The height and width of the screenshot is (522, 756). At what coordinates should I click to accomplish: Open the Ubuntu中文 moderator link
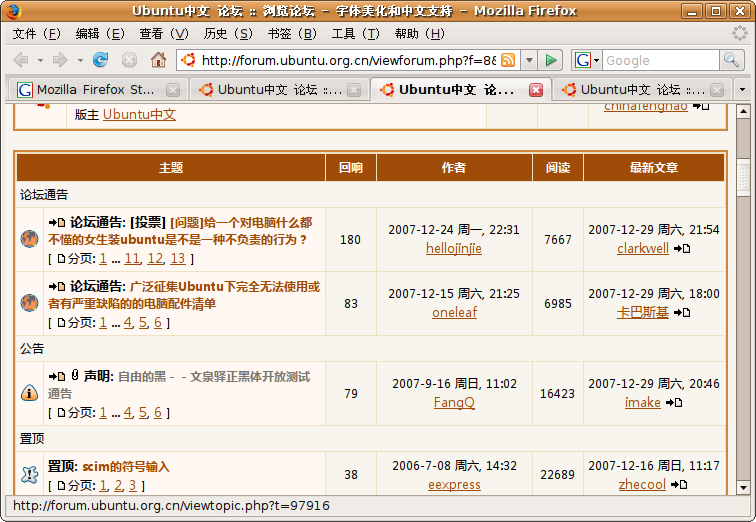click(x=139, y=114)
